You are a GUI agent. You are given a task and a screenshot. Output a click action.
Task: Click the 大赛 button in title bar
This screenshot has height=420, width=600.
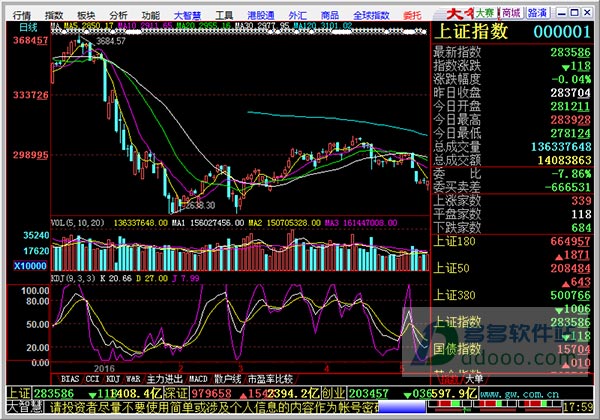click(484, 13)
